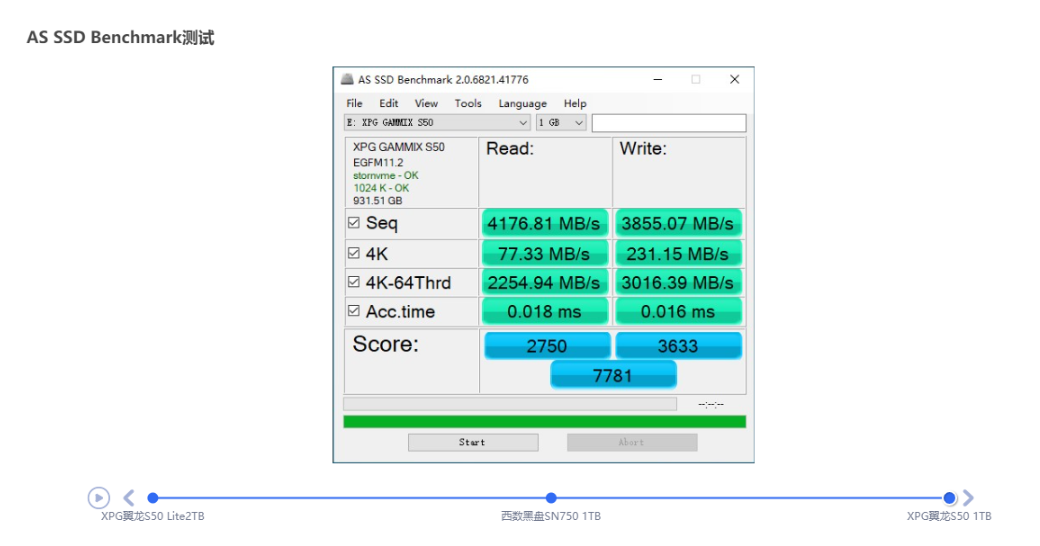1040x546 pixels.
Task: Open the Edit menu
Action: 389,103
